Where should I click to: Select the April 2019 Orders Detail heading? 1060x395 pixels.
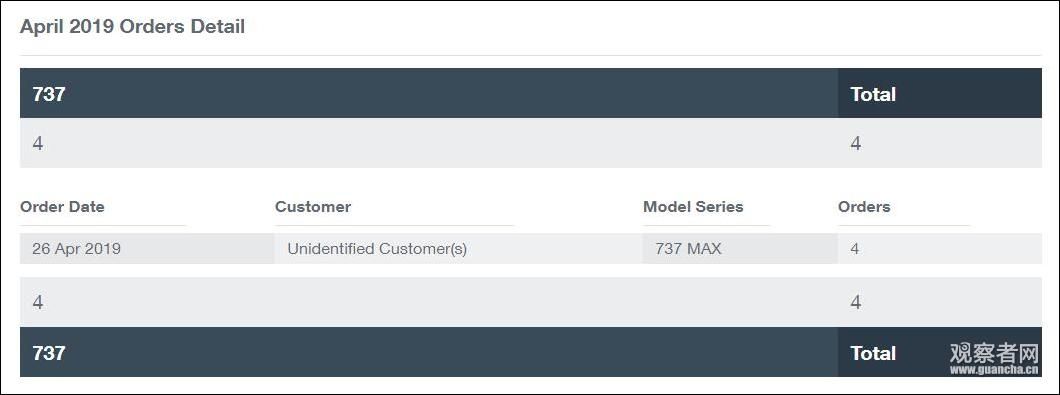pos(132,27)
